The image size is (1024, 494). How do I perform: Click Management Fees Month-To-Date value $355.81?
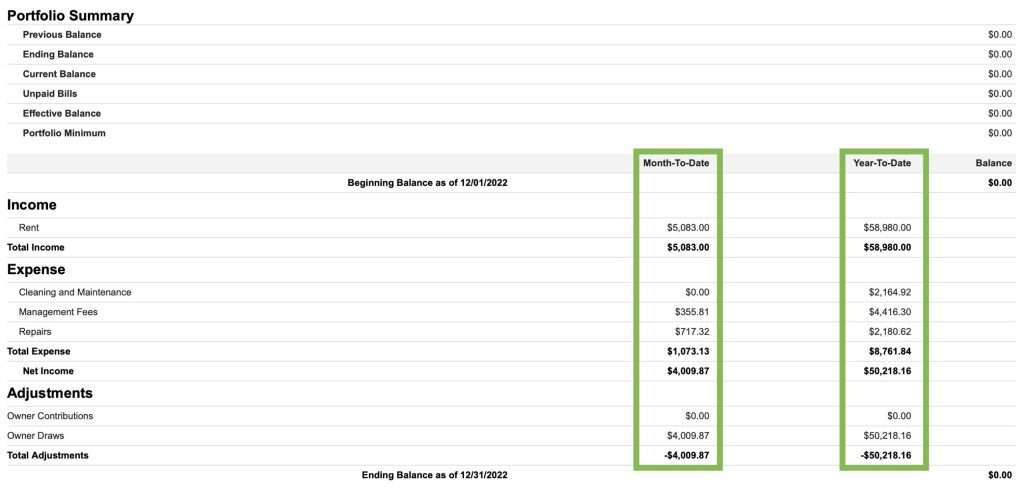coord(688,312)
